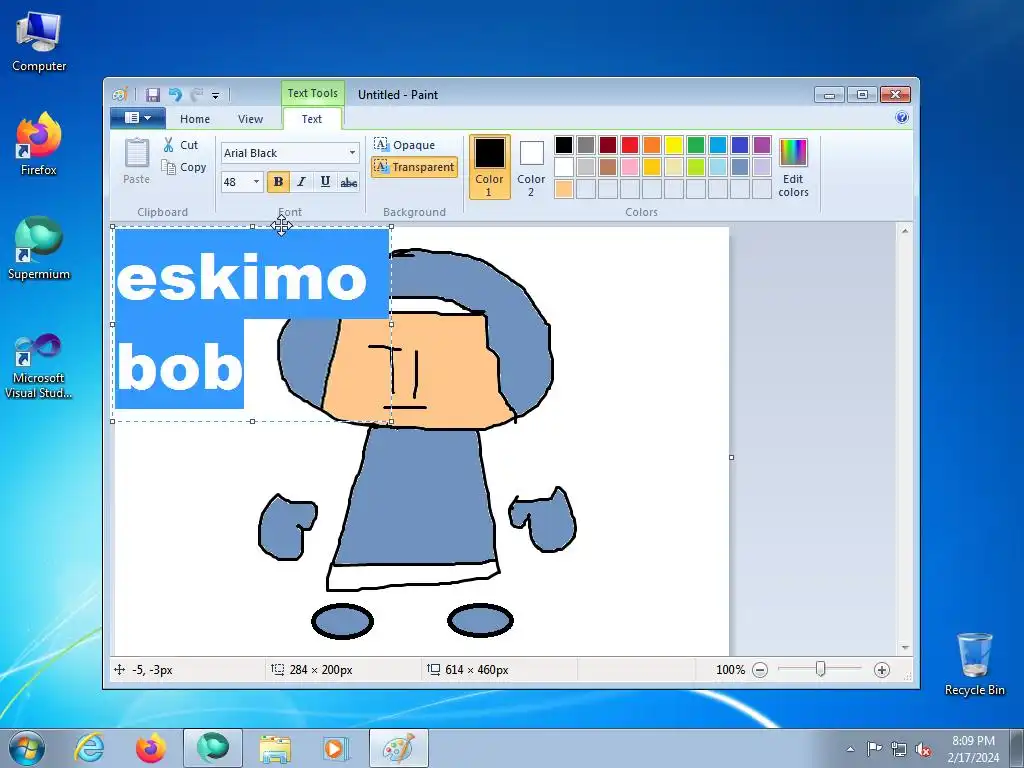The image size is (1024, 768).
Task: Copy the selected text
Action: 184,167
